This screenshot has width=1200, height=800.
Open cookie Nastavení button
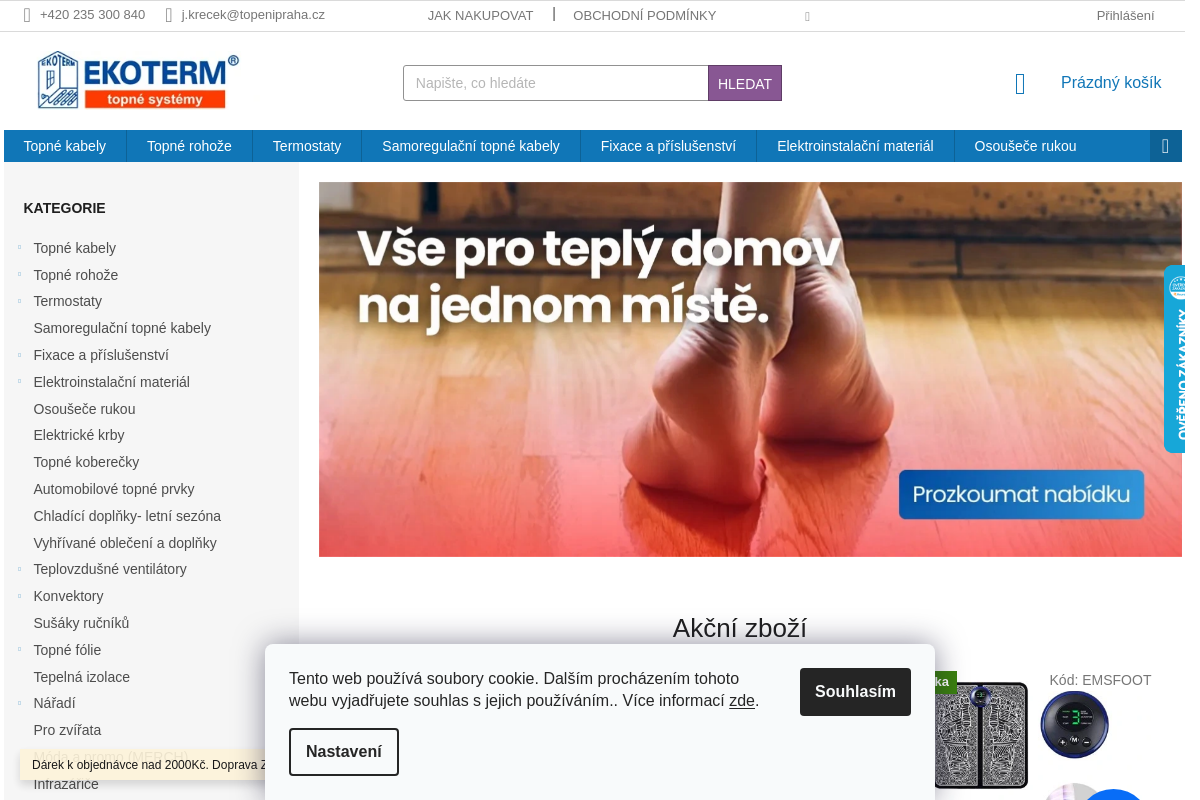click(x=344, y=752)
